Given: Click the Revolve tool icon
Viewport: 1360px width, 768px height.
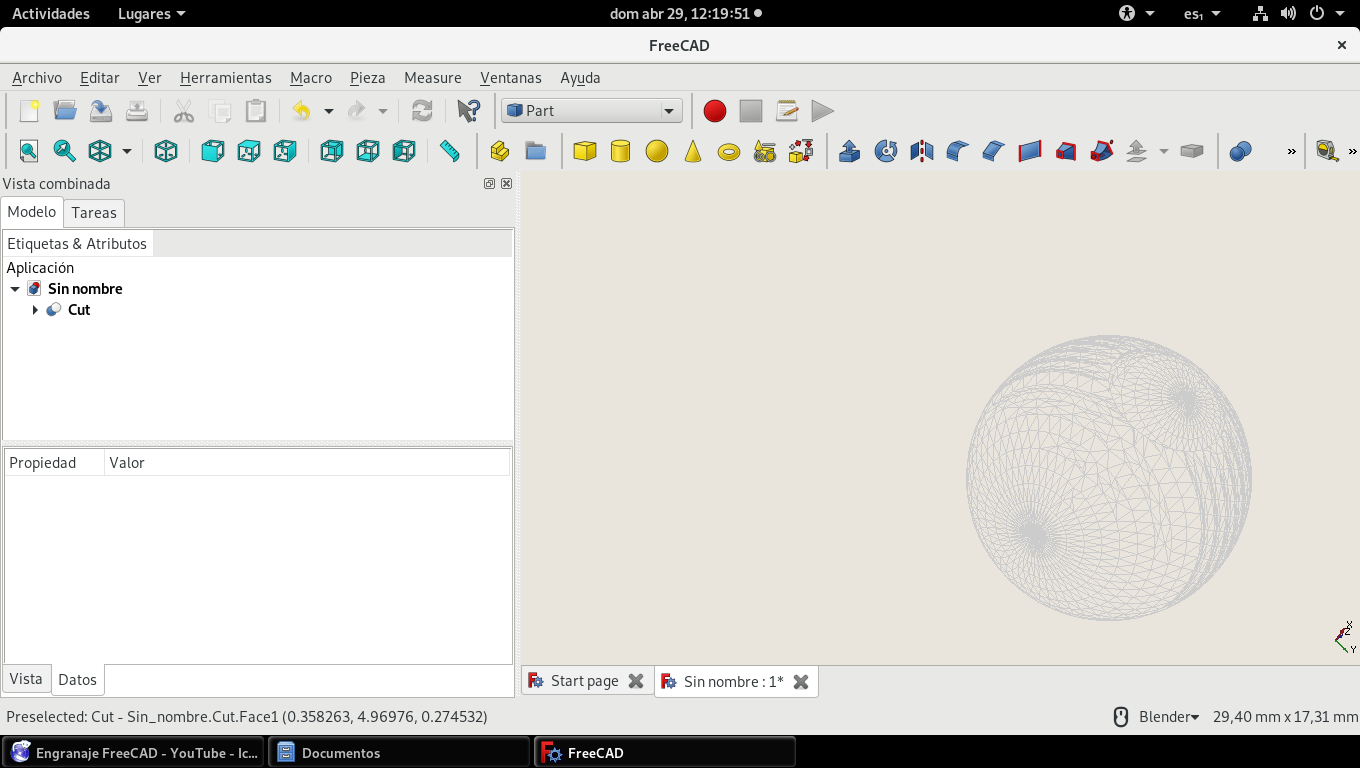Looking at the screenshot, I should point(885,151).
